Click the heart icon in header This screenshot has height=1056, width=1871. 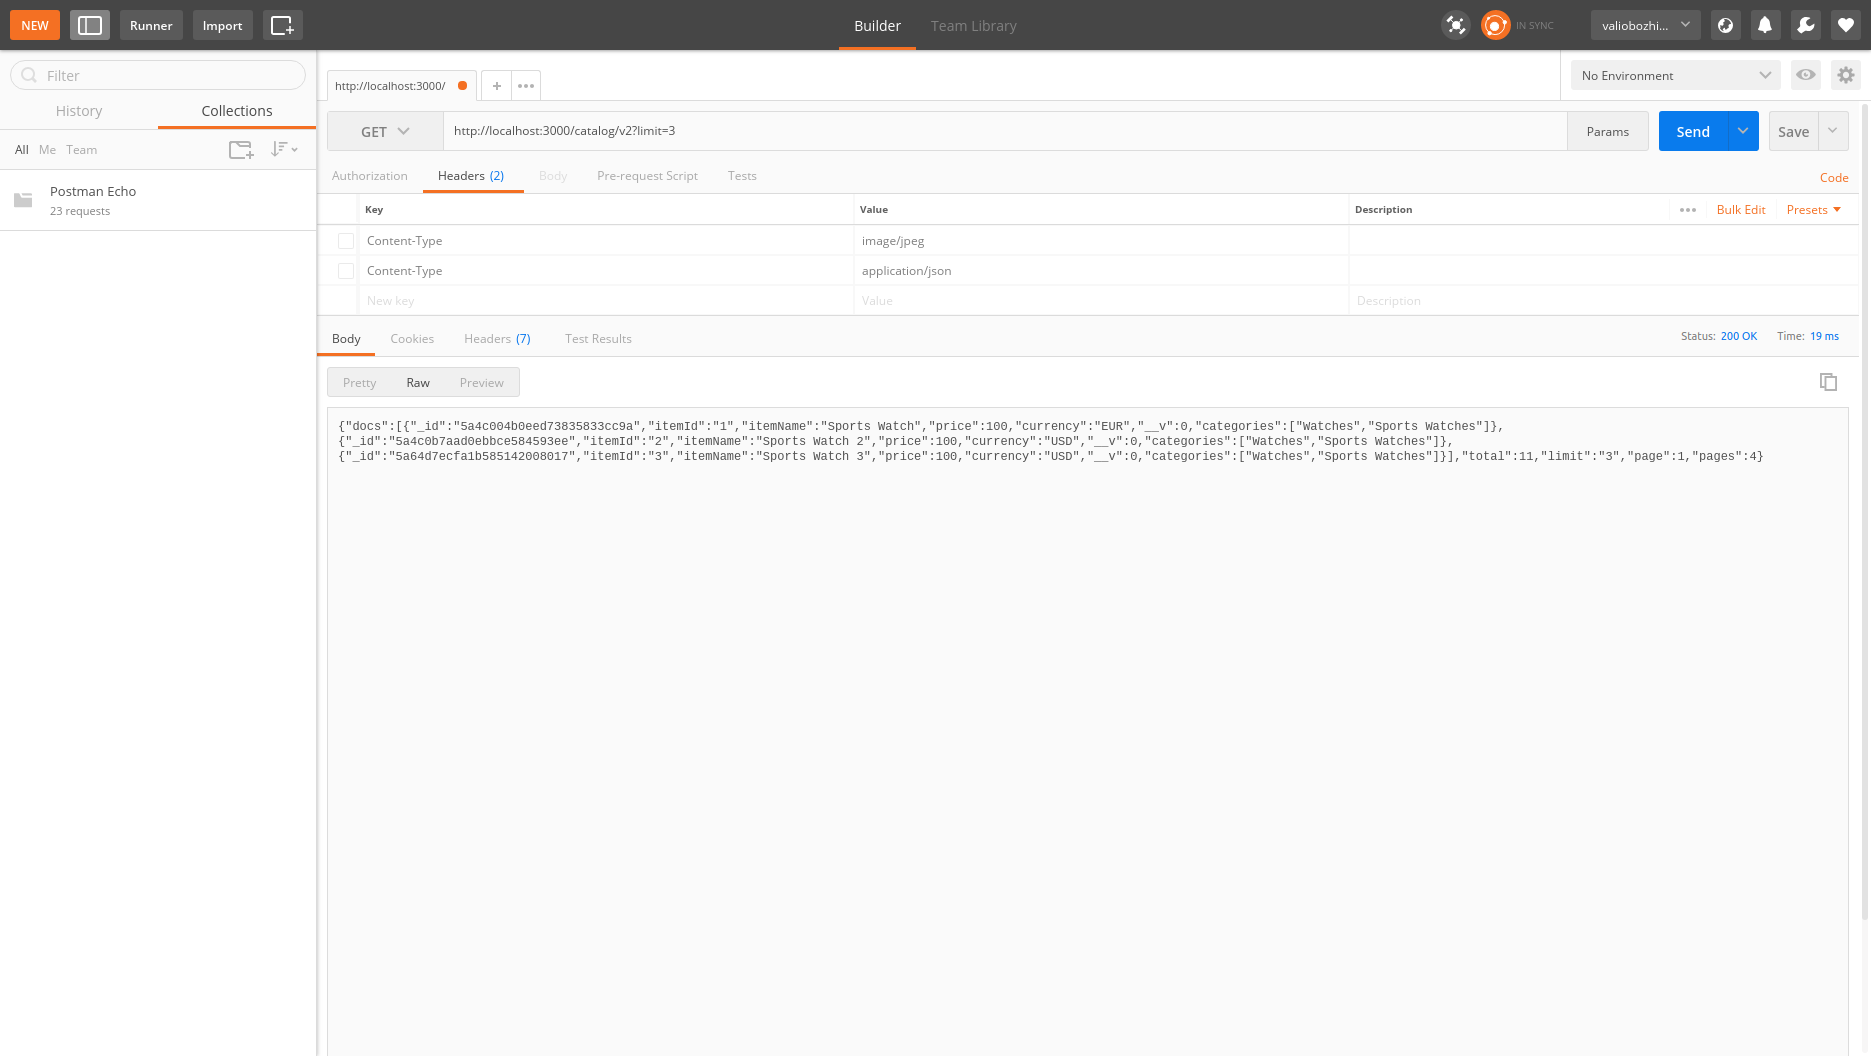point(1846,25)
